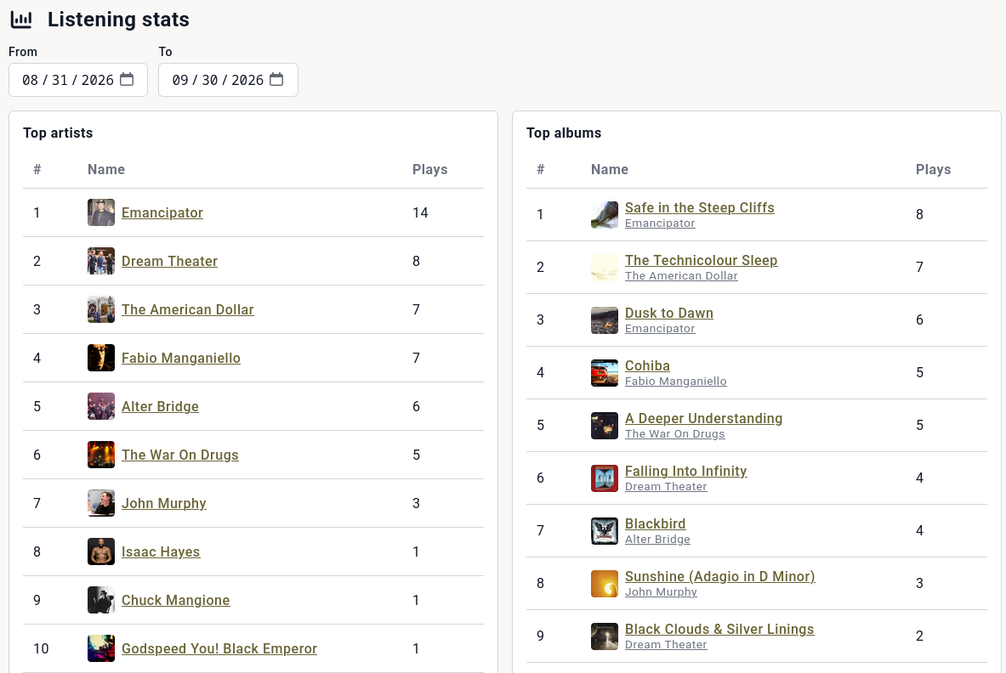Edit the To date field 09/30/2026
This screenshot has width=1006, height=673.
[228, 80]
